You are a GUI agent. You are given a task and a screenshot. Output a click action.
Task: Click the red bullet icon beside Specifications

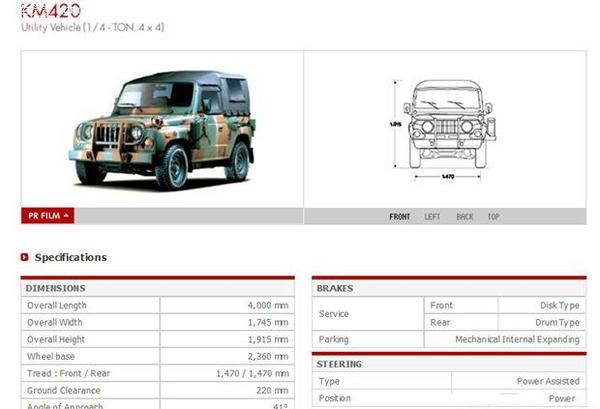(25, 258)
